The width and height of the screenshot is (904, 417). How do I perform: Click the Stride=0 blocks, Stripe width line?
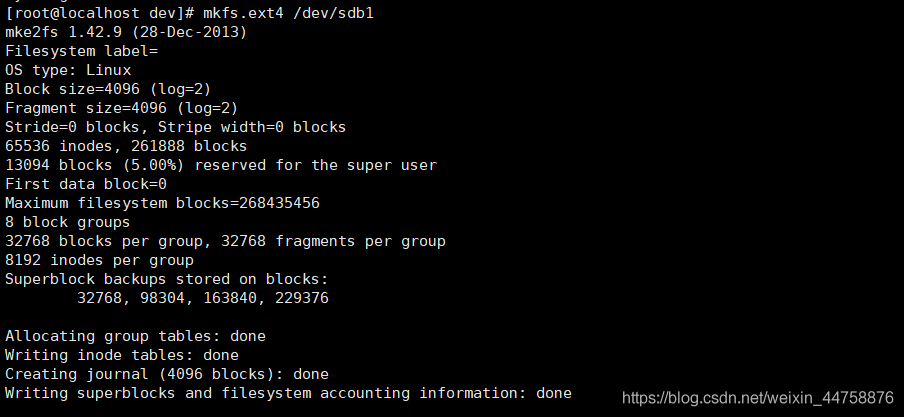point(175,127)
